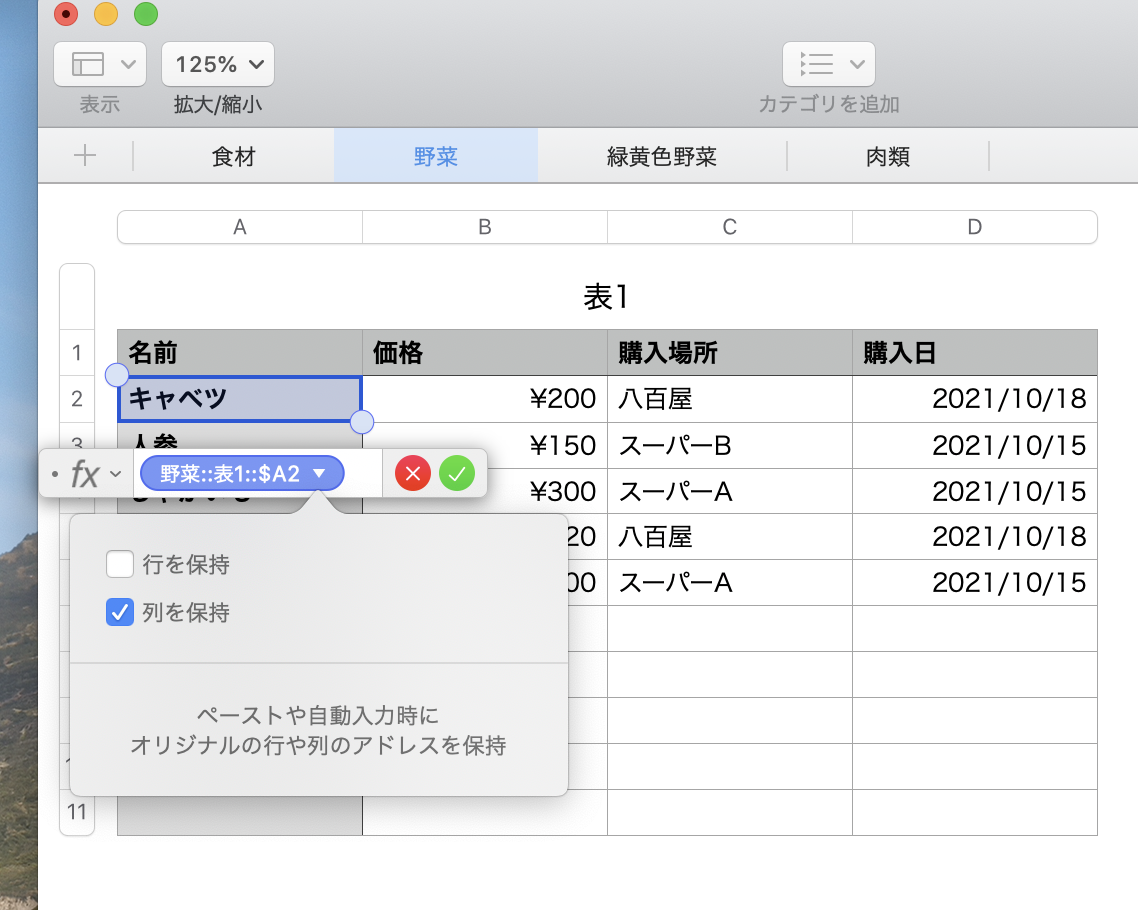1138x910 pixels.
Task: Click the Add Category (カテゴリを追加) list icon
Action: point(817,64)
